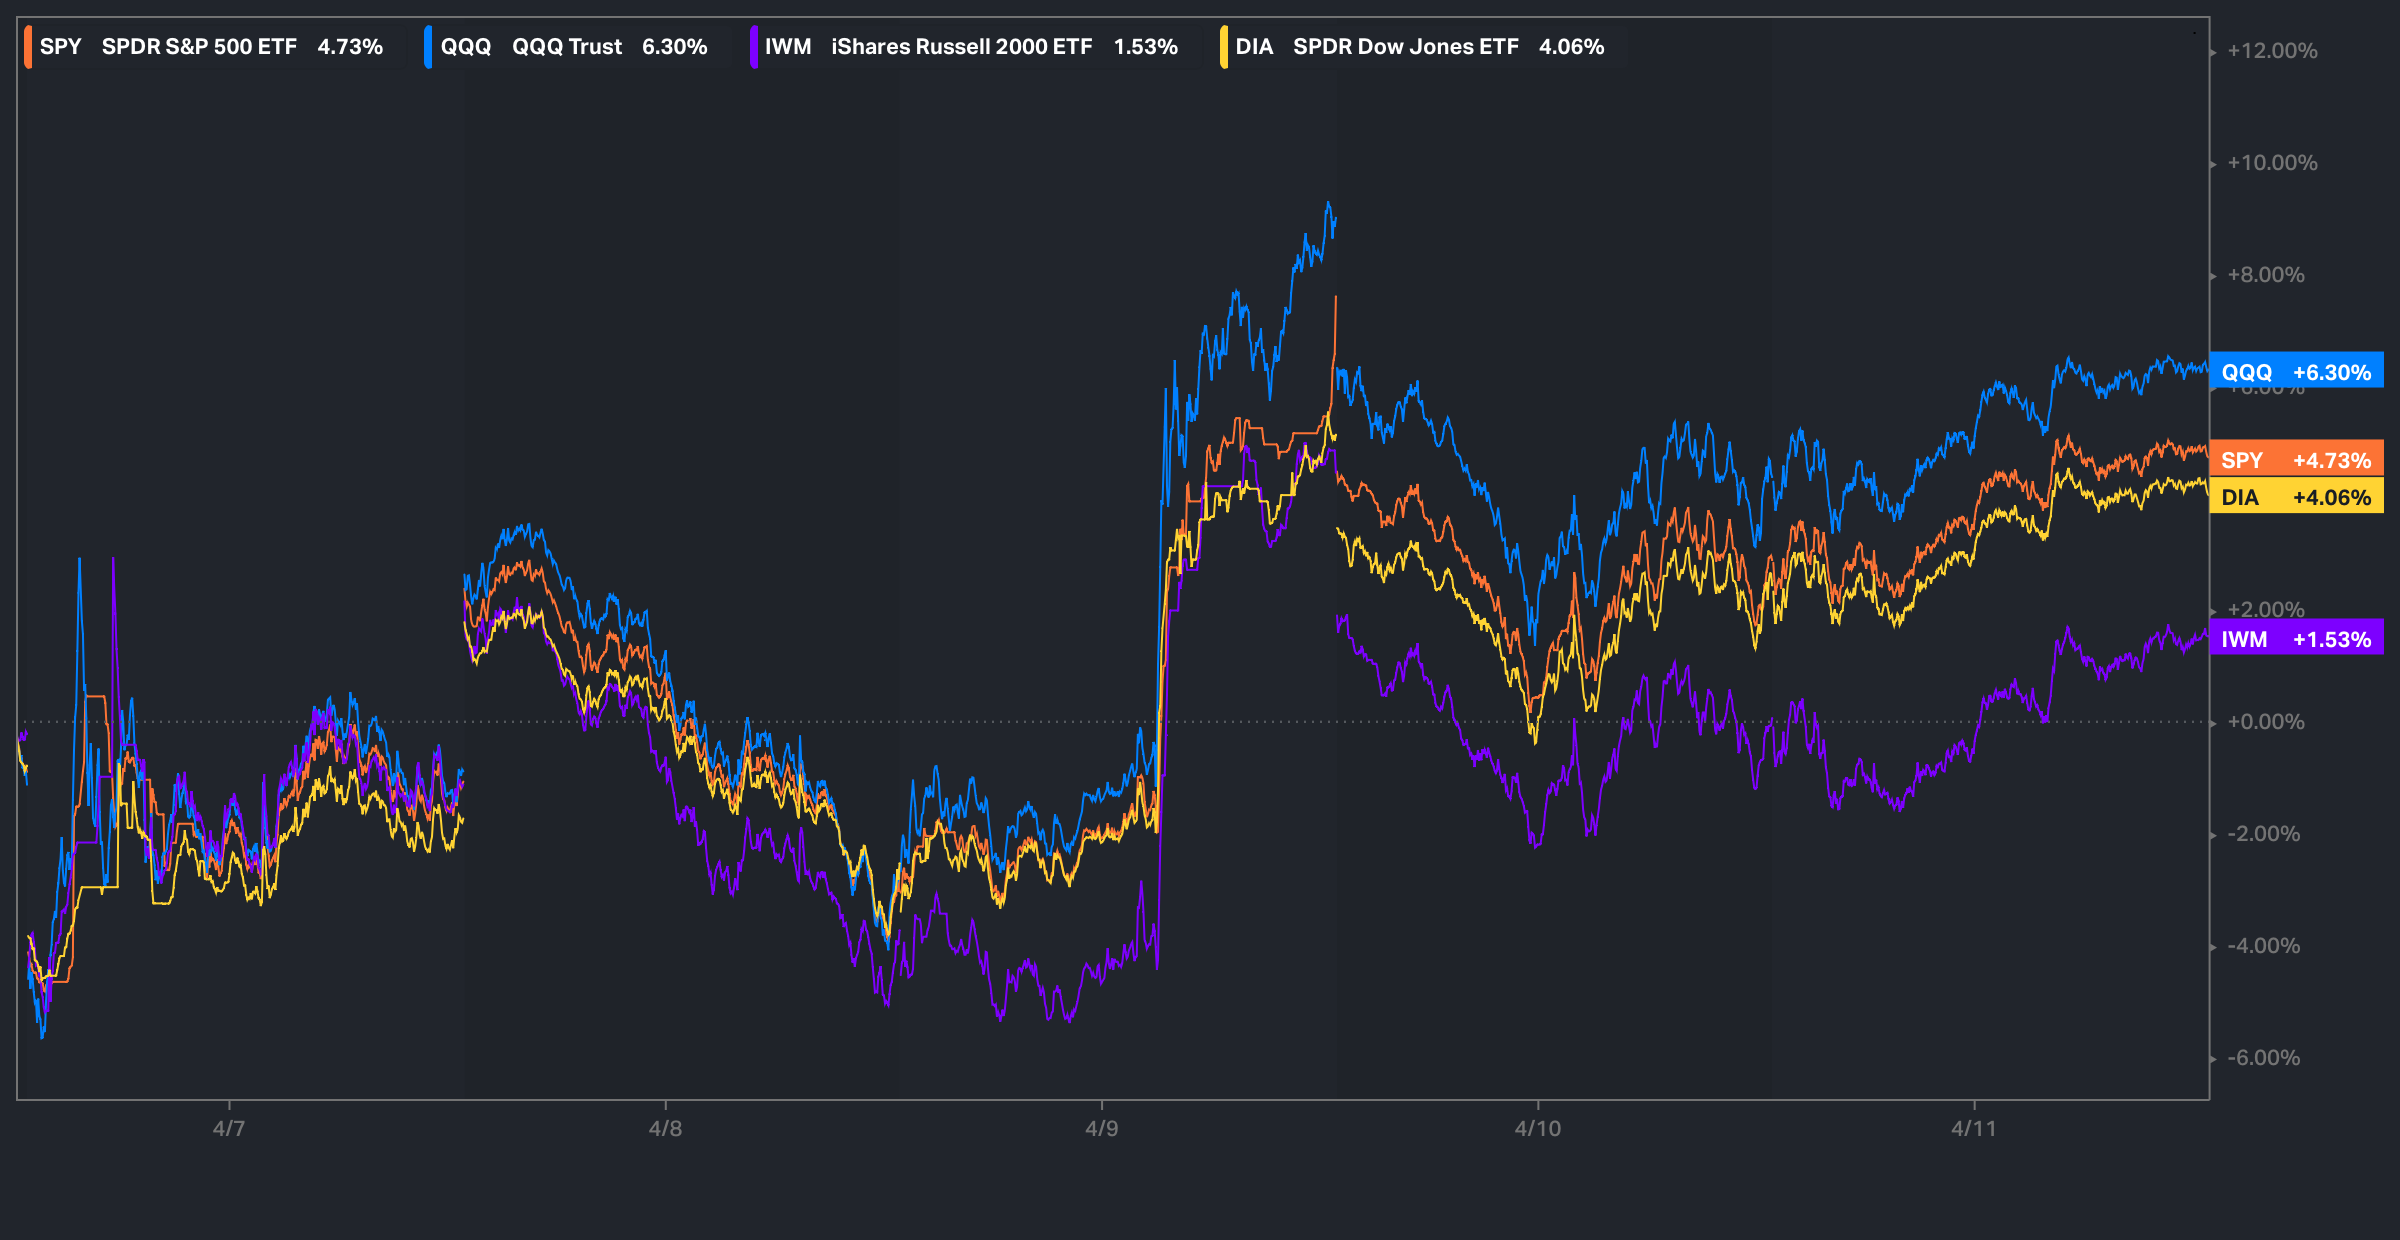
Task: Click the yellow DIA +4.06% price tag
Action: pos(2296,497)
